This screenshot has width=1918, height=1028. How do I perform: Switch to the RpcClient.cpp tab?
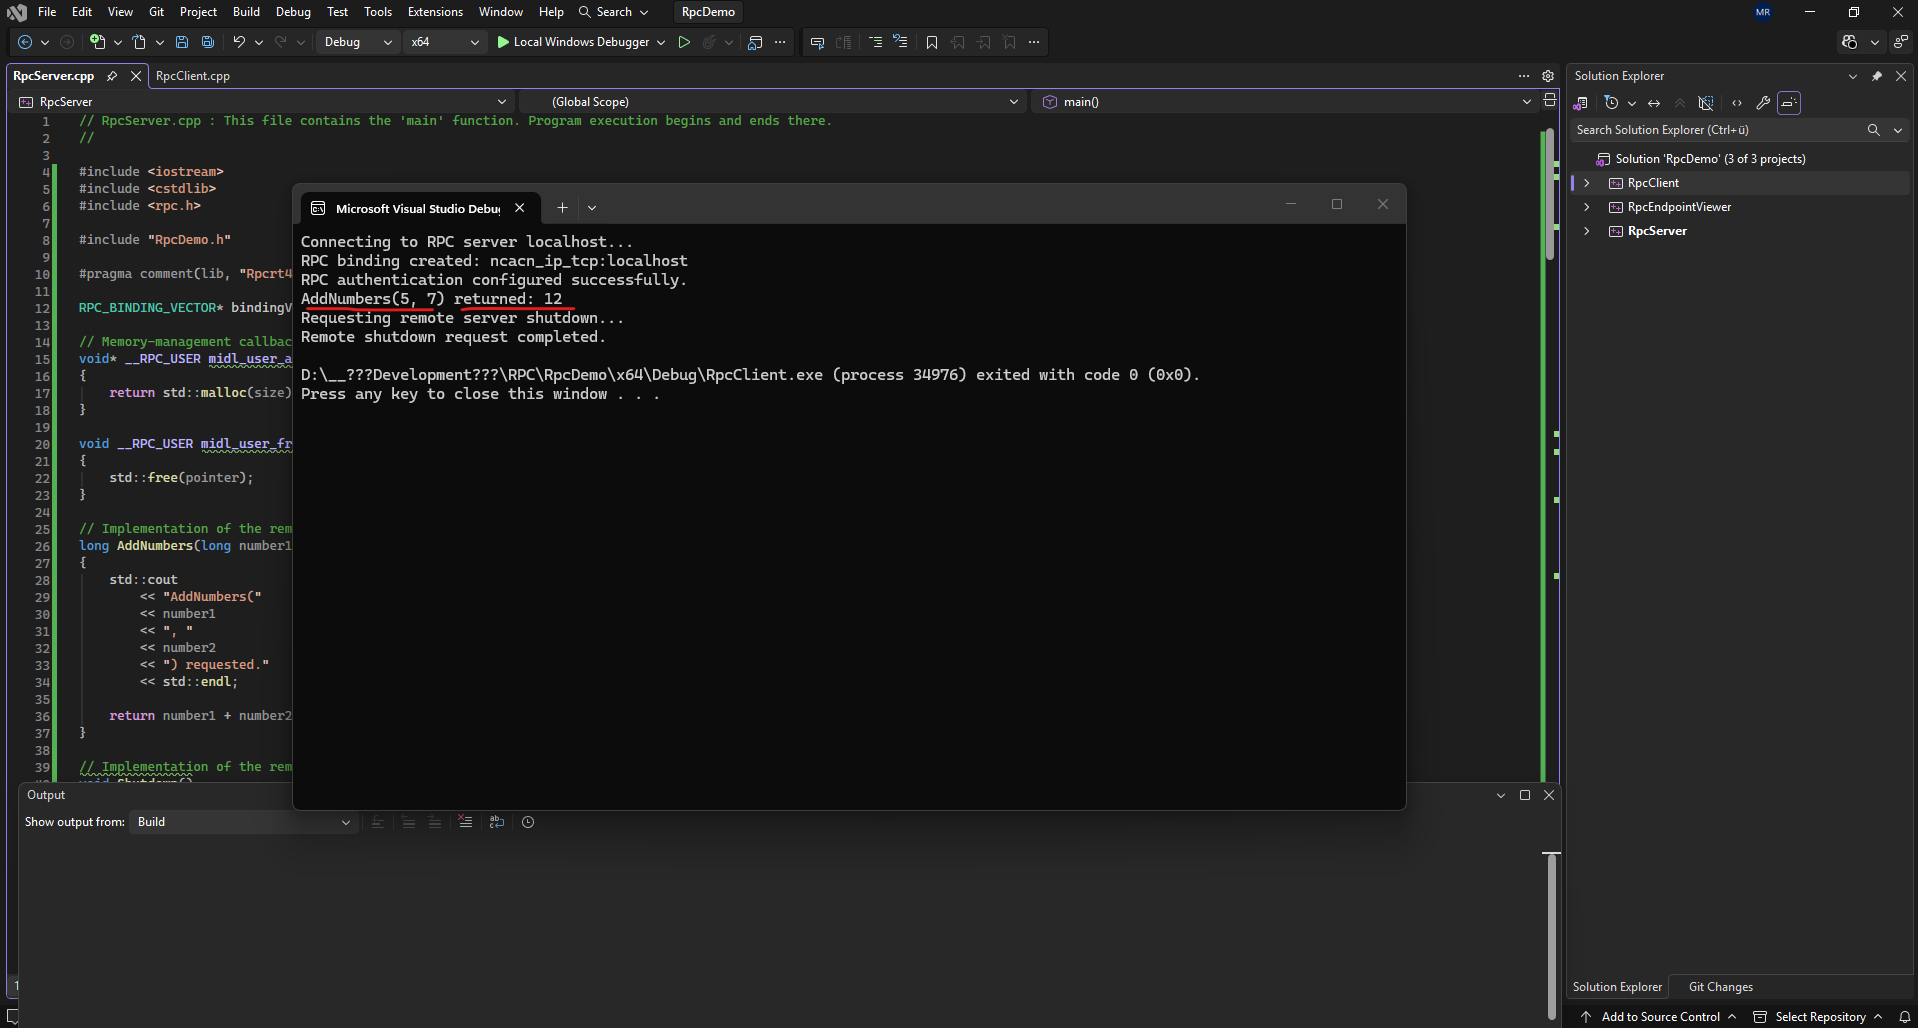click(193, 76)
